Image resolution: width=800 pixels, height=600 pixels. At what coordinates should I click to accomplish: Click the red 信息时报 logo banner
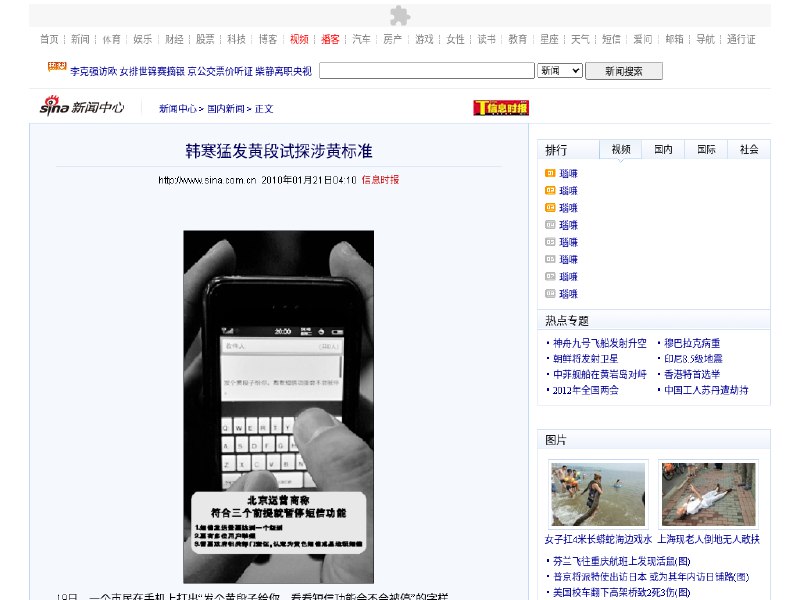coord(500,107)
